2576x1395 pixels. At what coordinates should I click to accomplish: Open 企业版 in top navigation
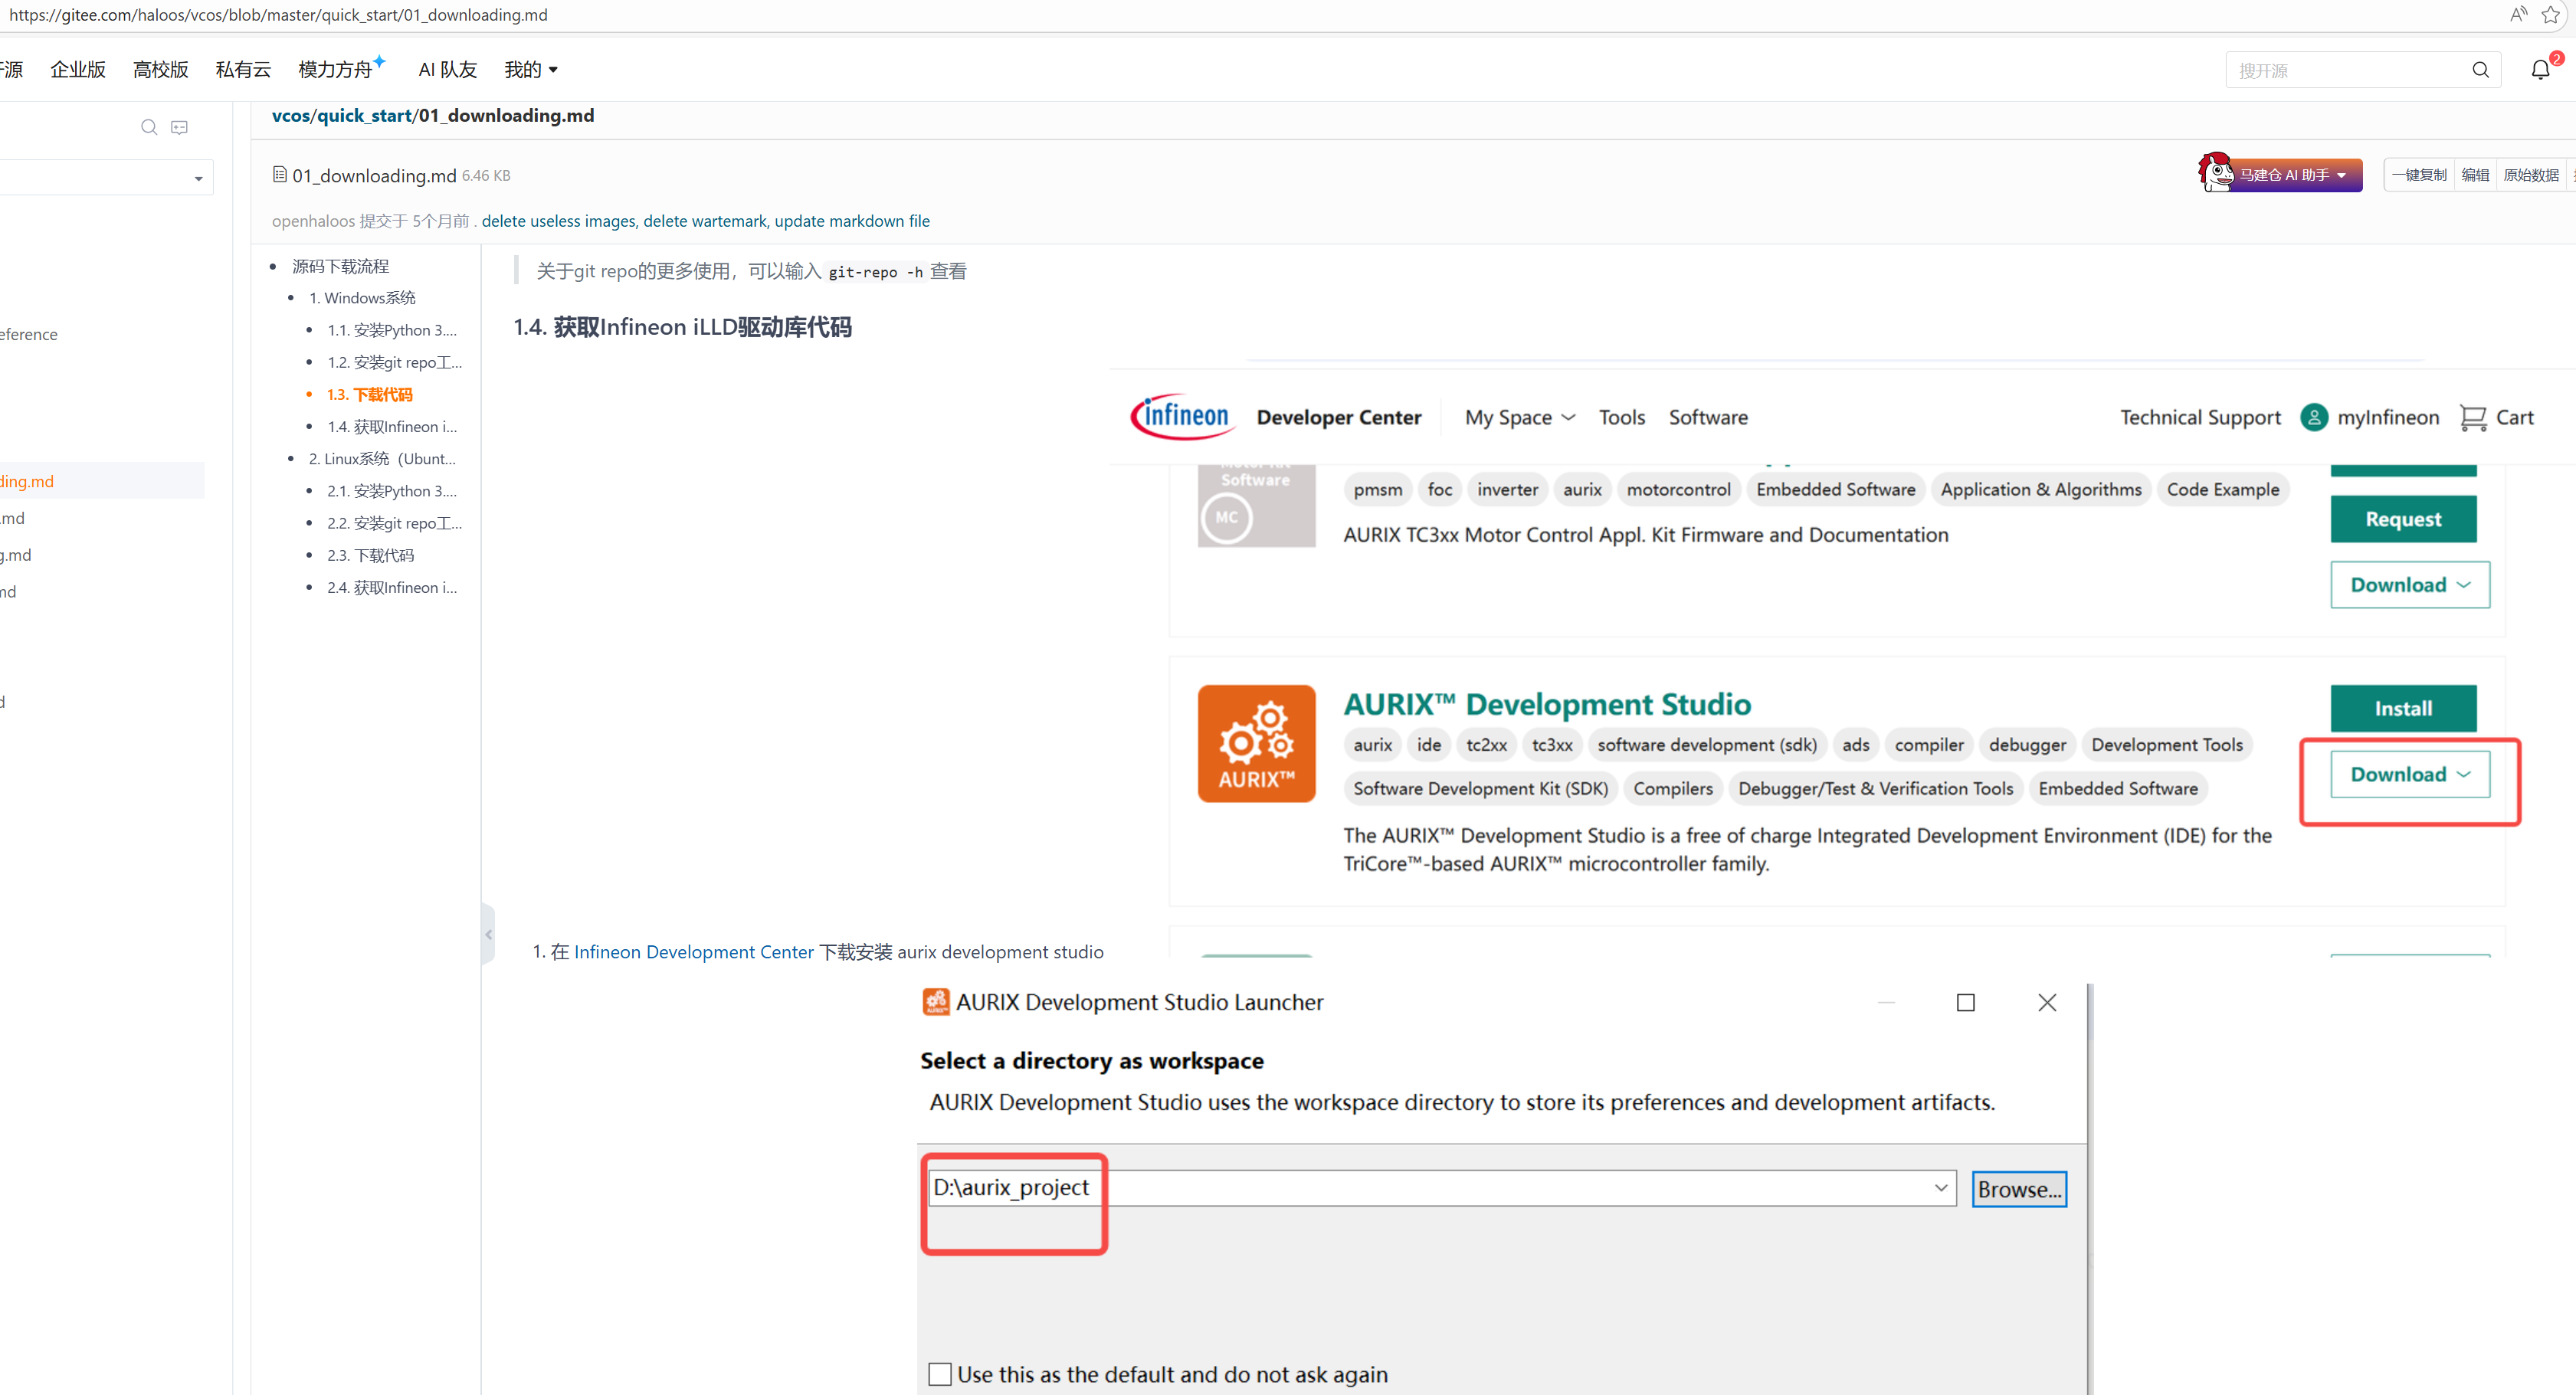click(x=78, y=70)
